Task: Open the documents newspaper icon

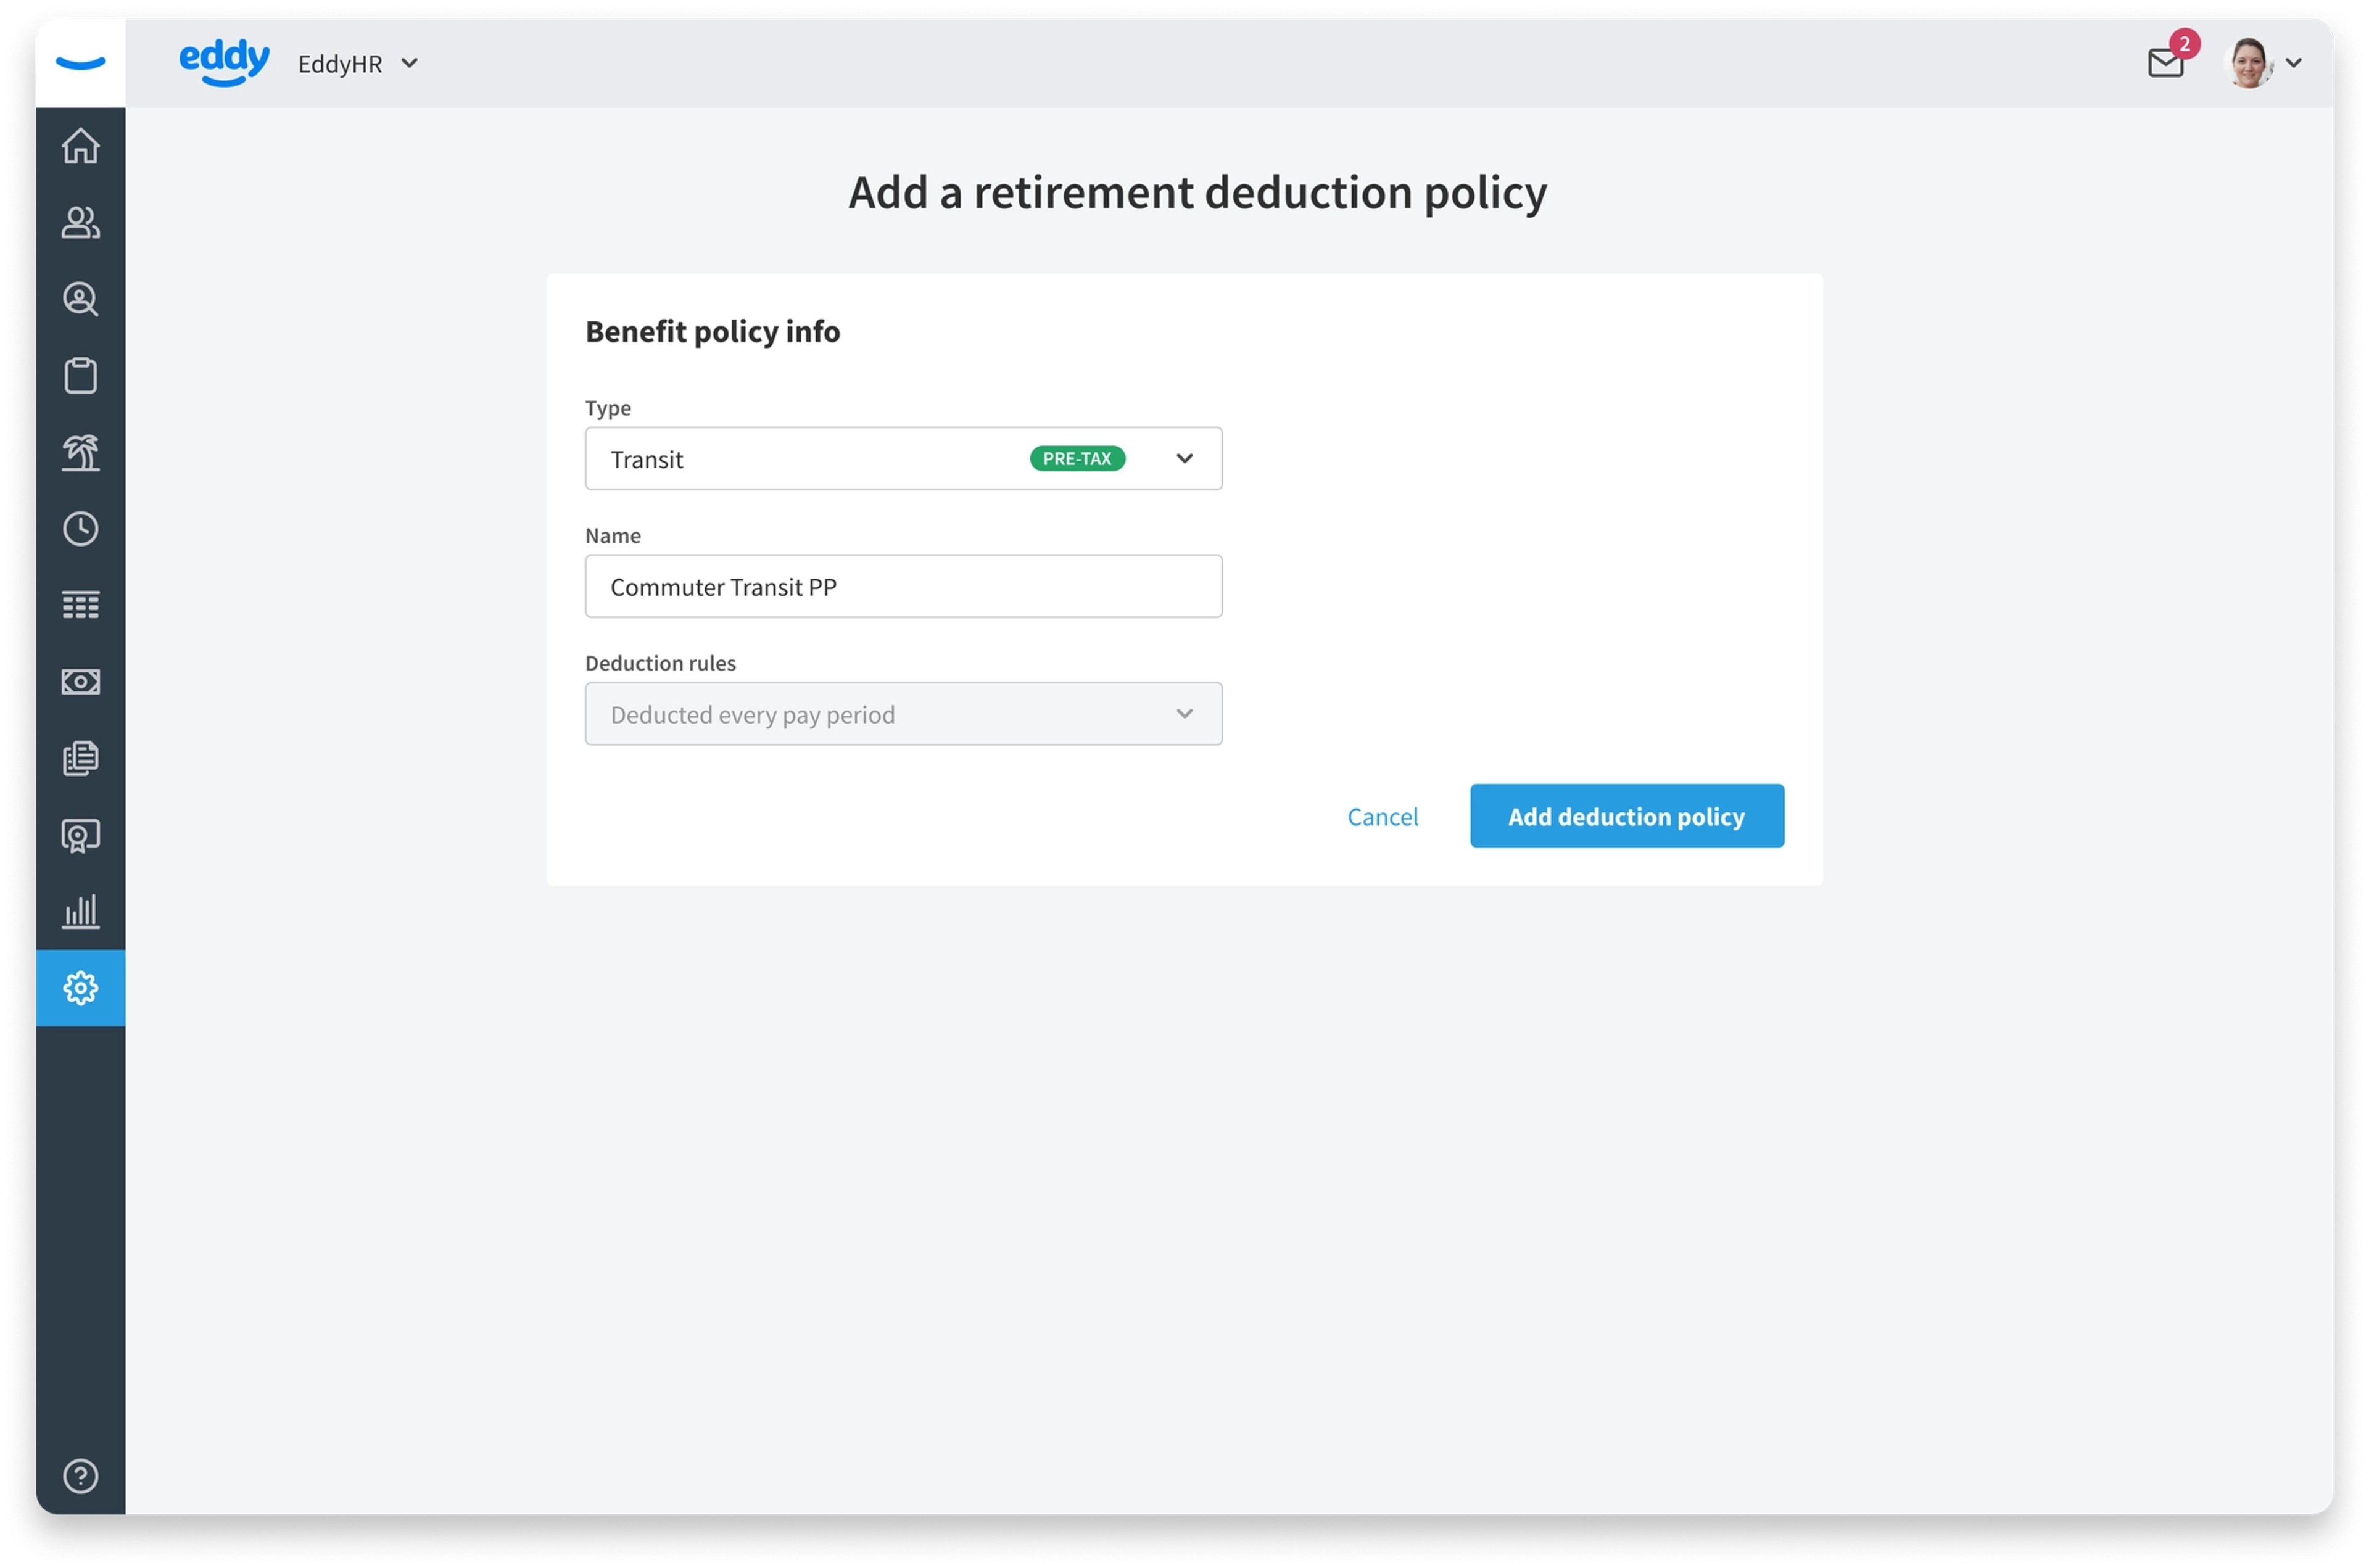Action: (80, 758)
